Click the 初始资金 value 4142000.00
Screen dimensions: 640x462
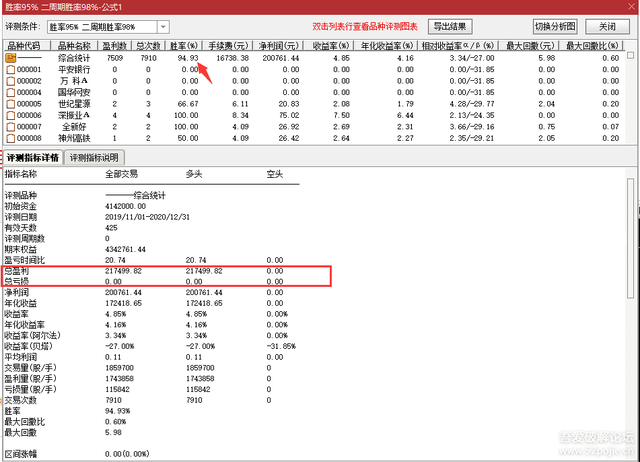pos(125,207)
